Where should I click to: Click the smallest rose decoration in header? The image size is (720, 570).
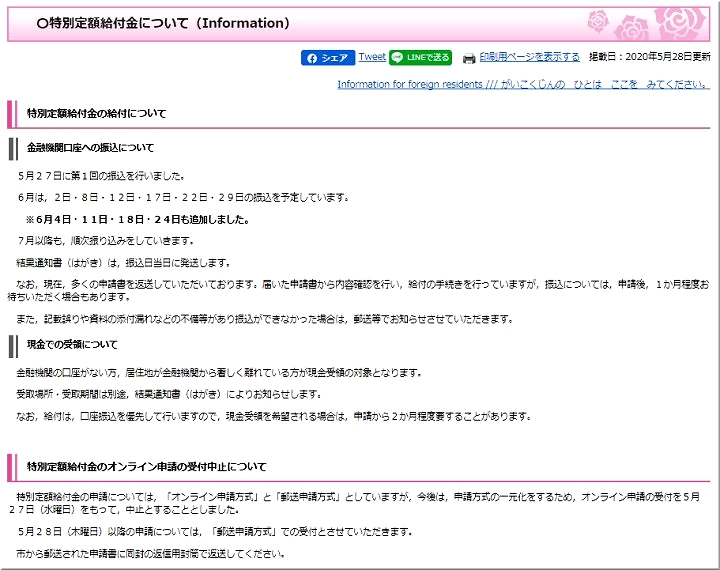(x=599, y=20)
